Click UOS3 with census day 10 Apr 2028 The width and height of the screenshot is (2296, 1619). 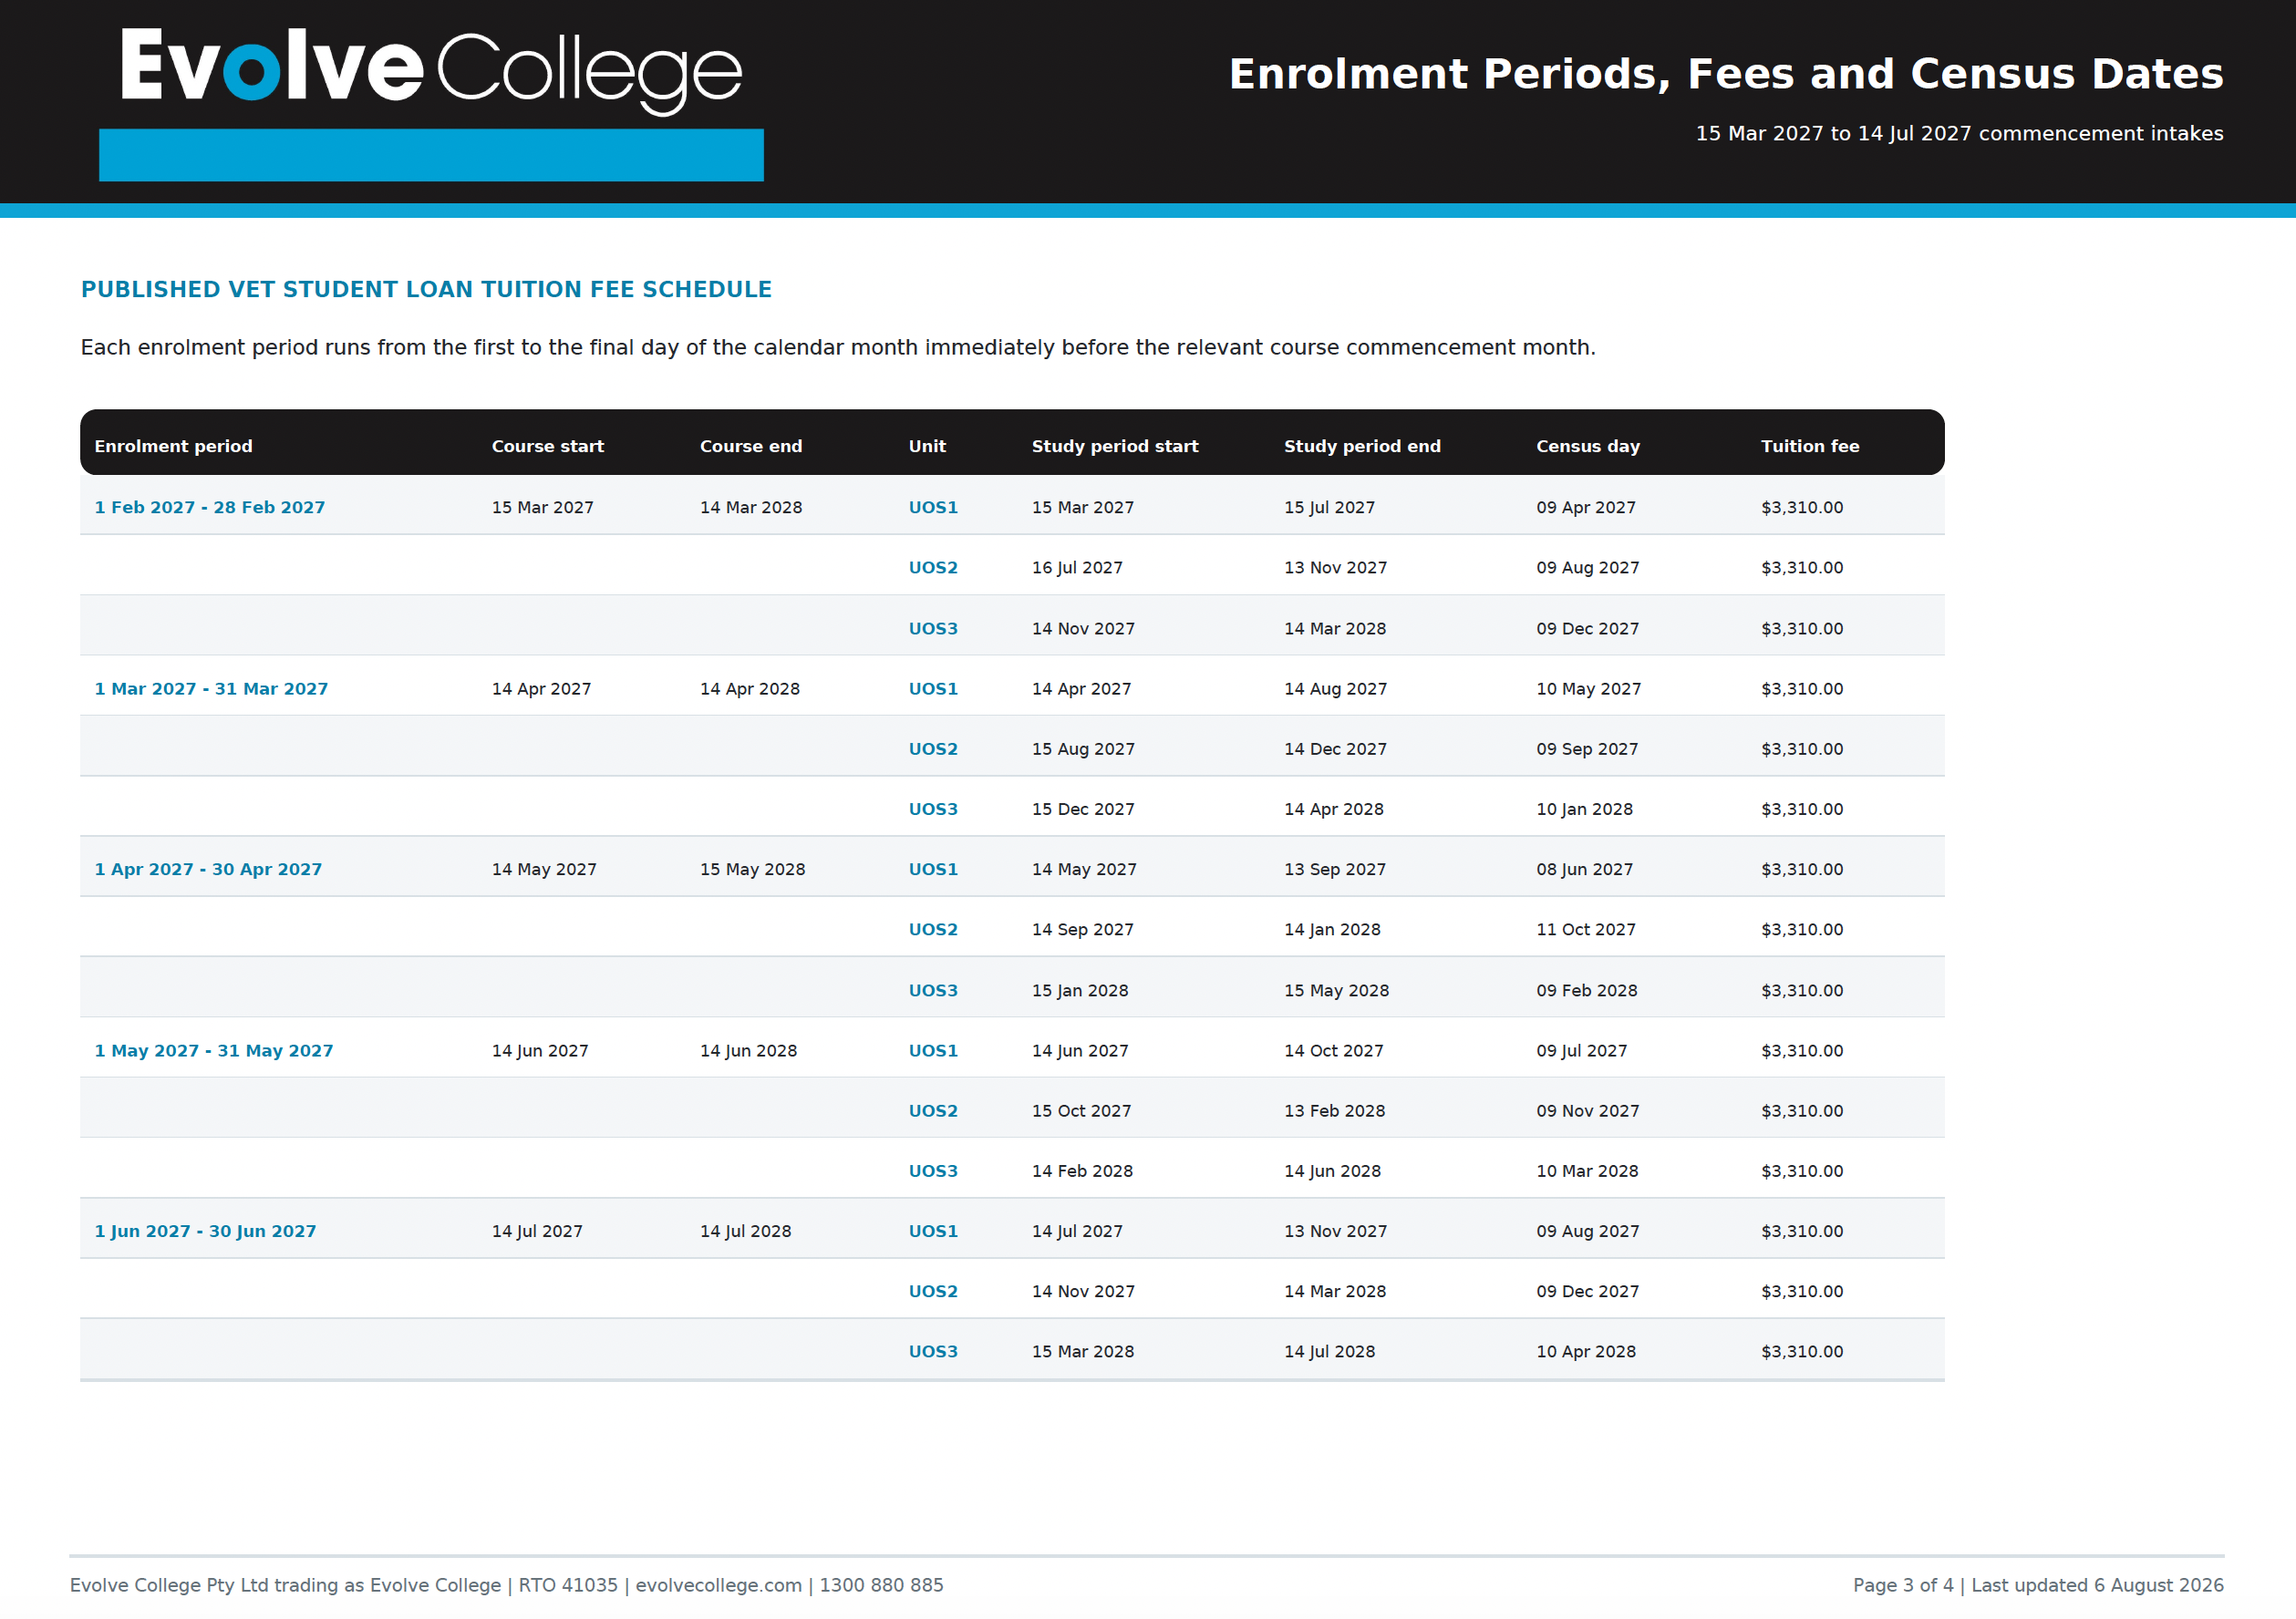click(x=933, y=1351)
